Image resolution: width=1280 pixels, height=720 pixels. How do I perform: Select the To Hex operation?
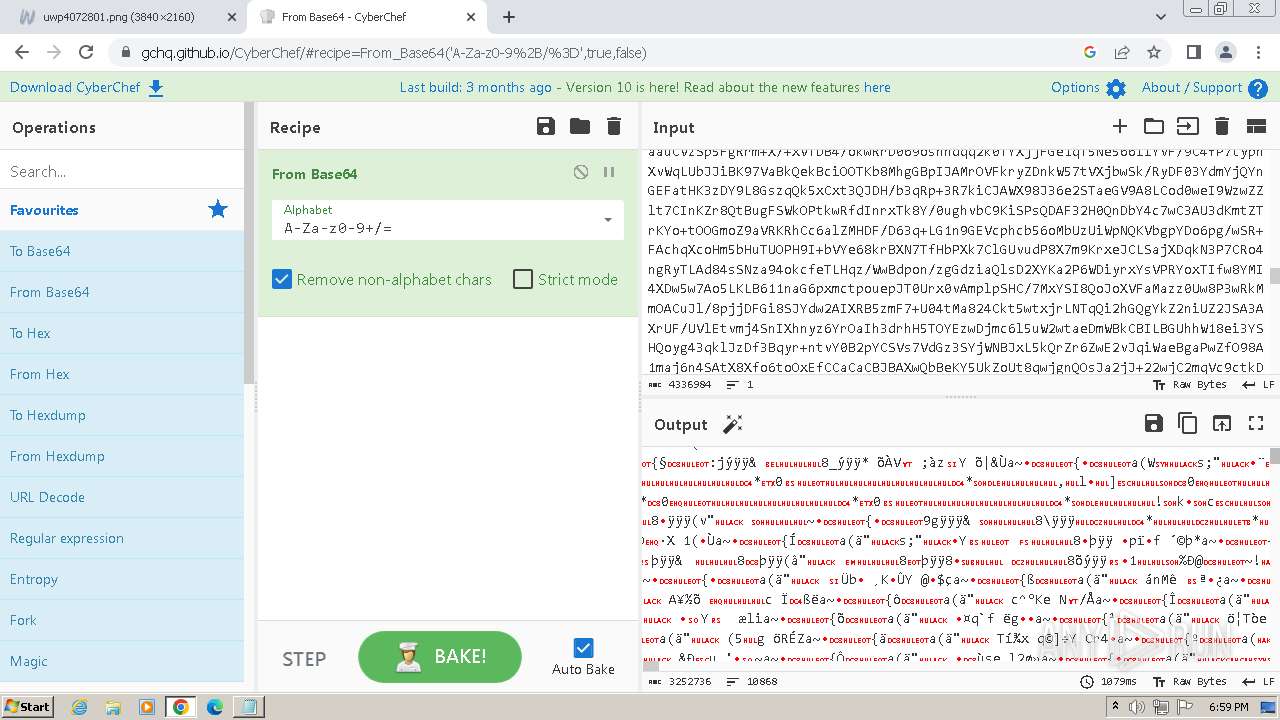pos(122,333)
